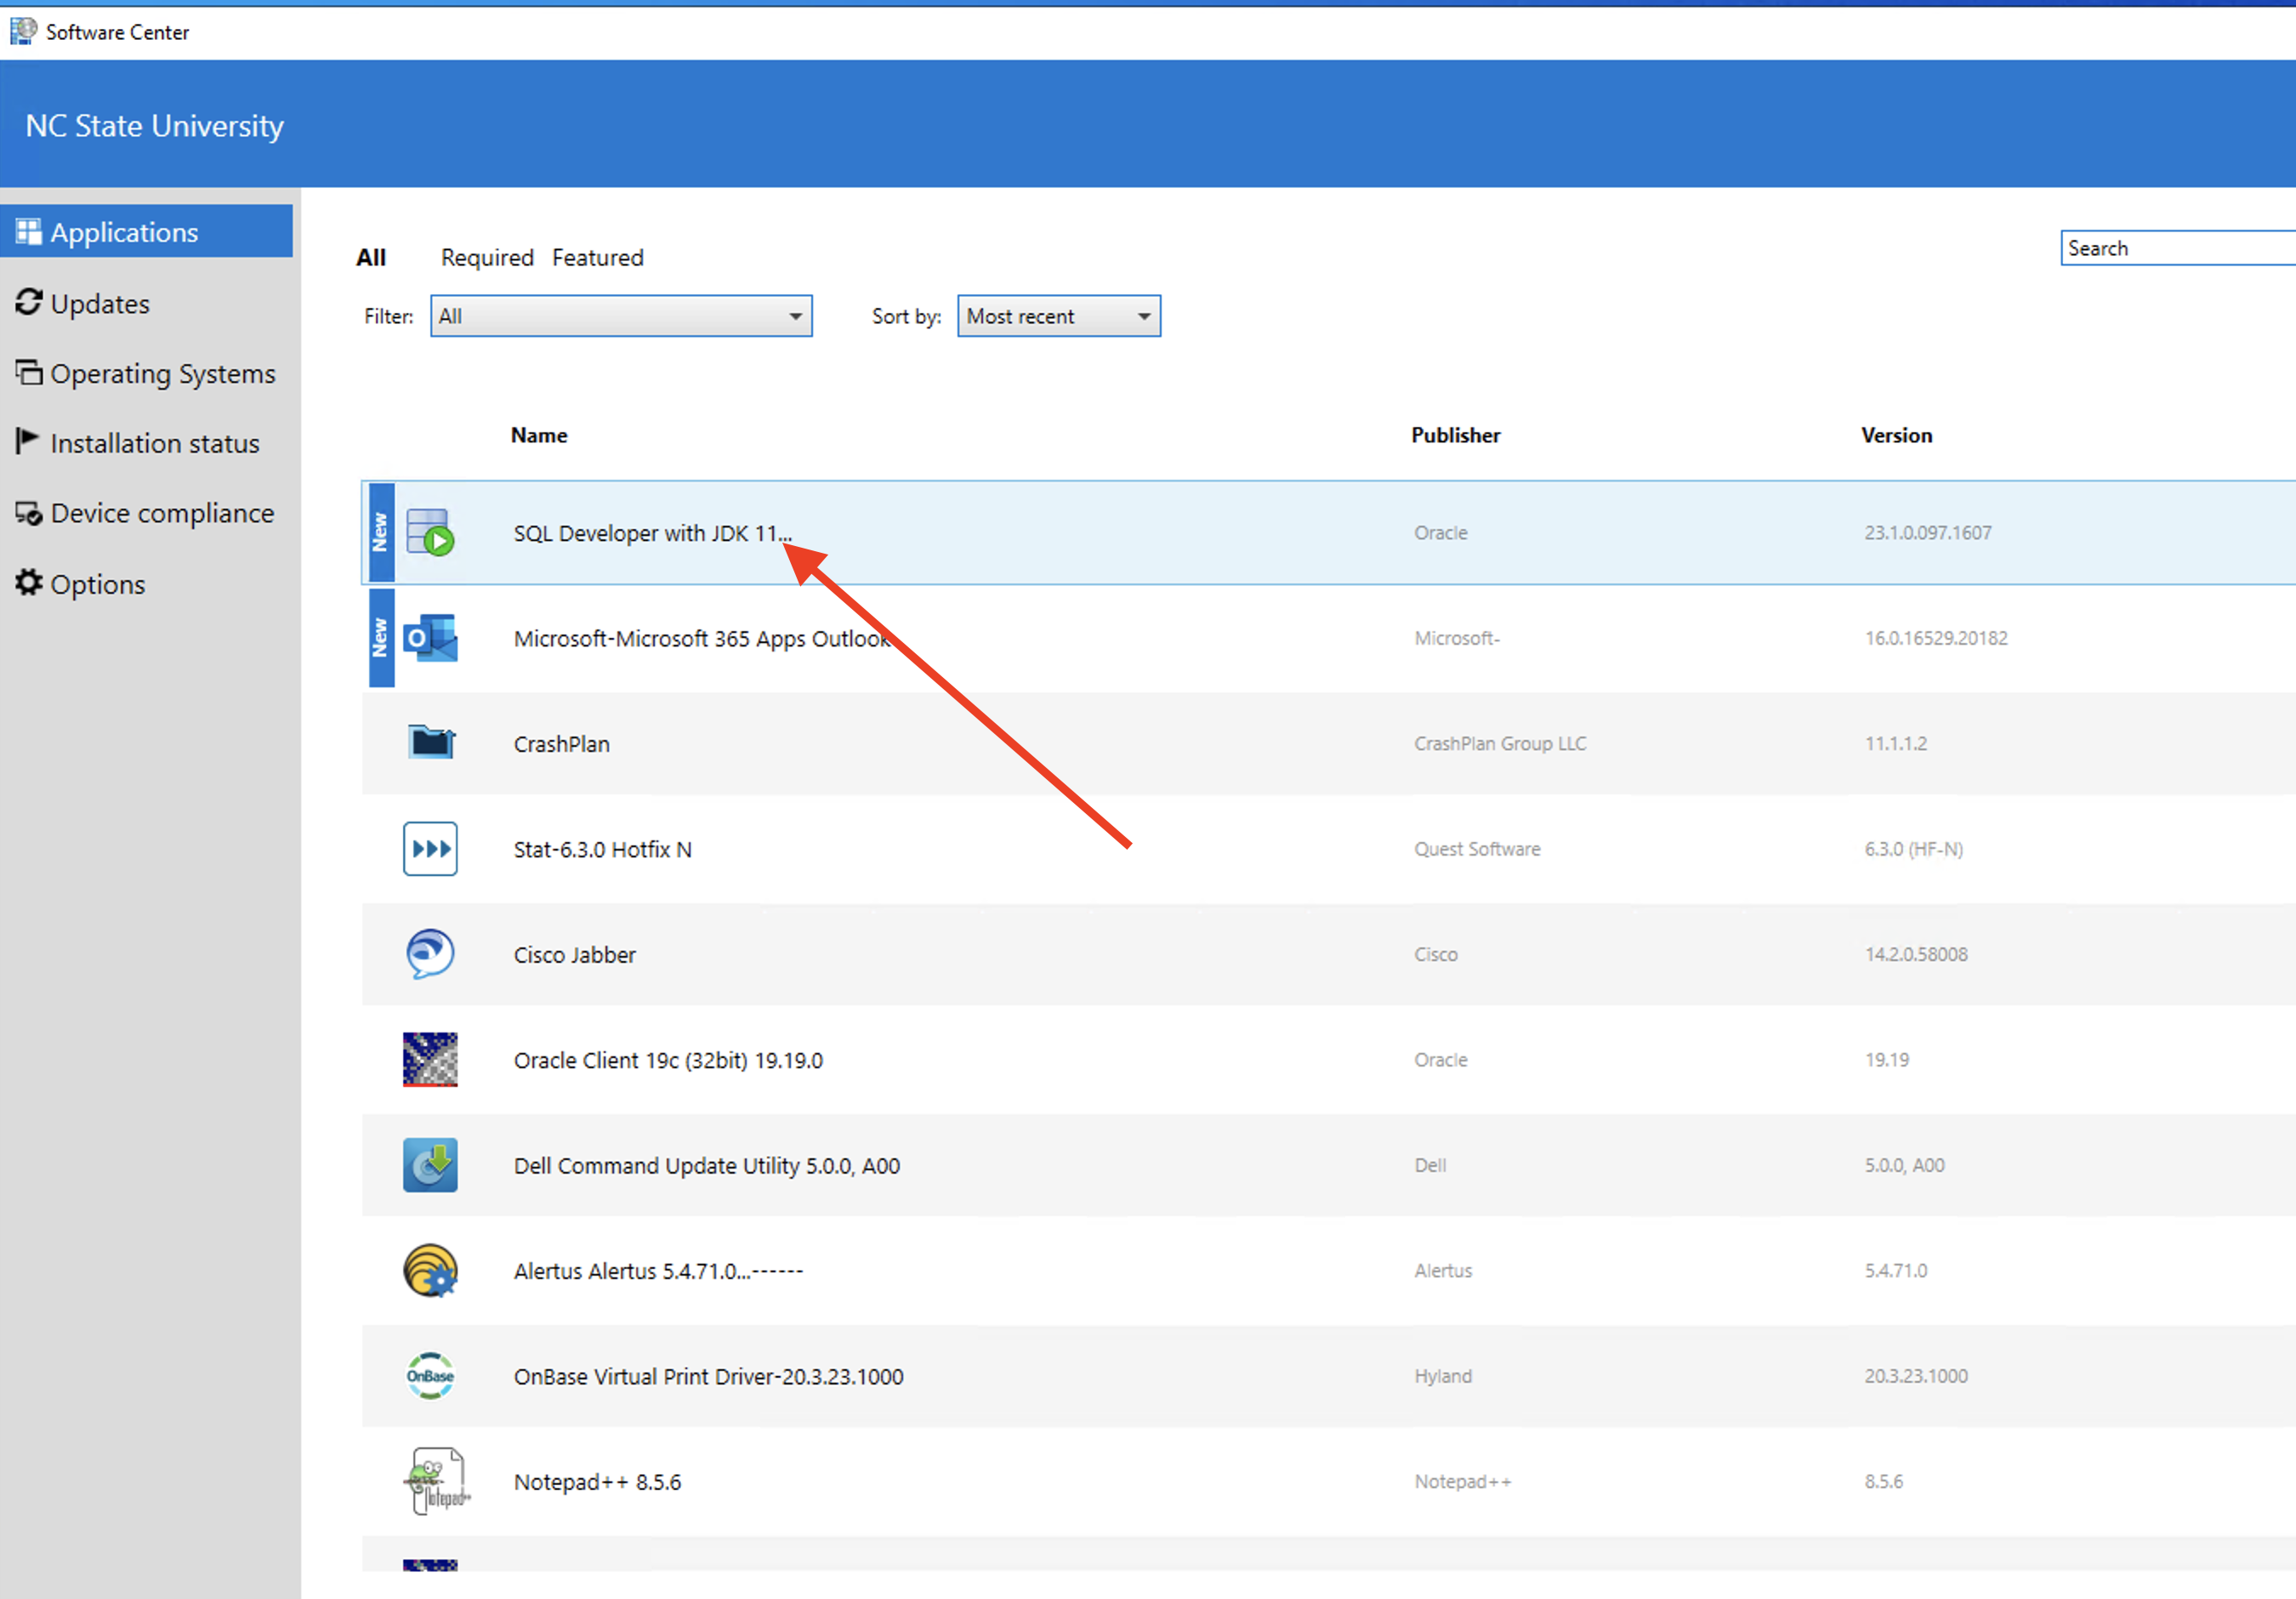Viewport: 2296px width, 1599px height.
Task: Open the Filter dropdown
Action: pyautogui.click(x=621, y=316)
